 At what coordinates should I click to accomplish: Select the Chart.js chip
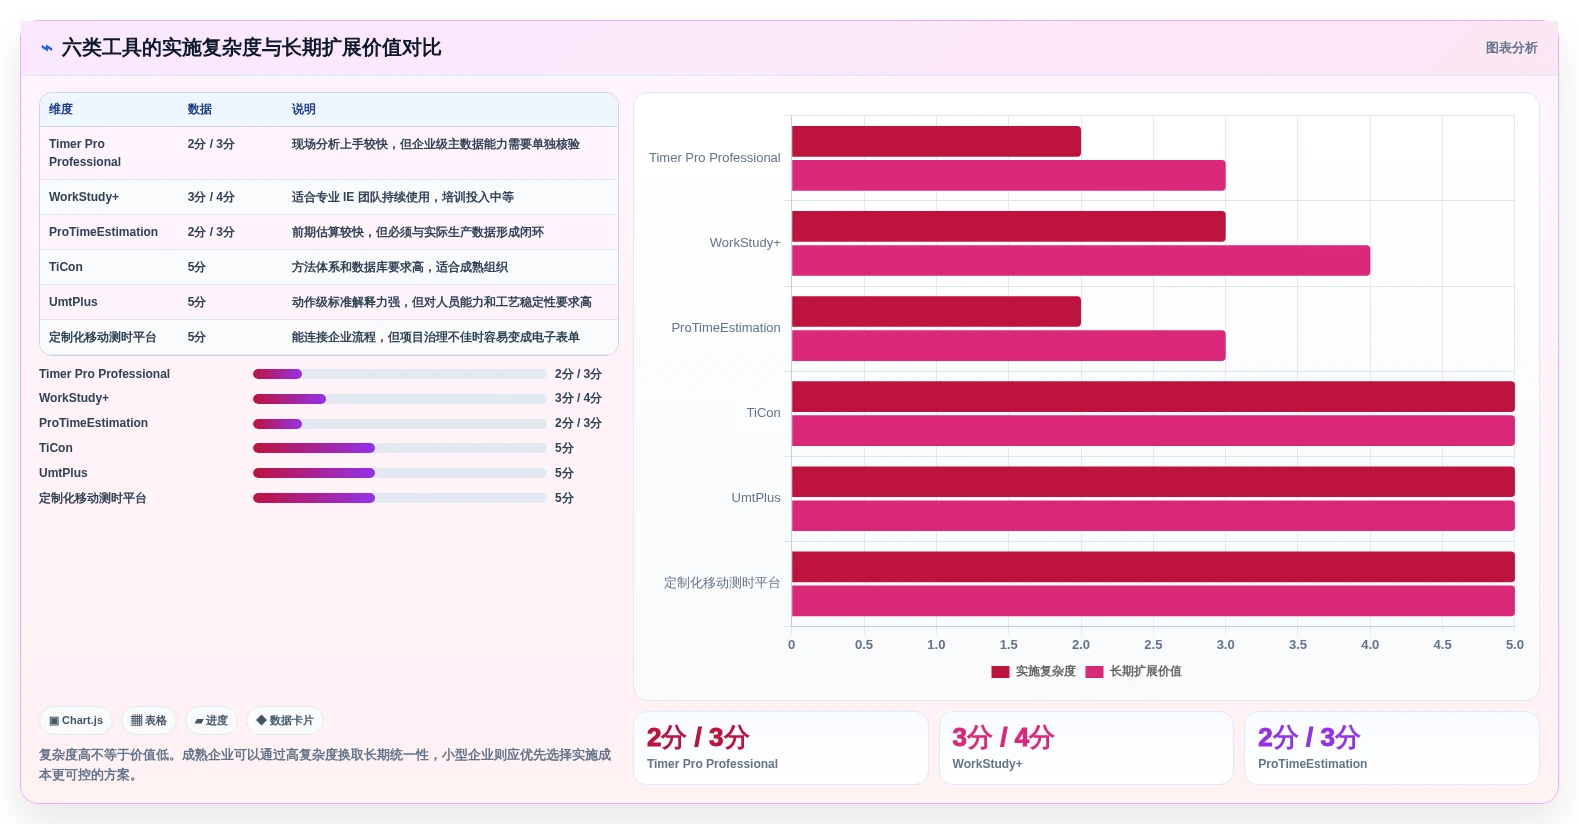[x=76, y=720]
